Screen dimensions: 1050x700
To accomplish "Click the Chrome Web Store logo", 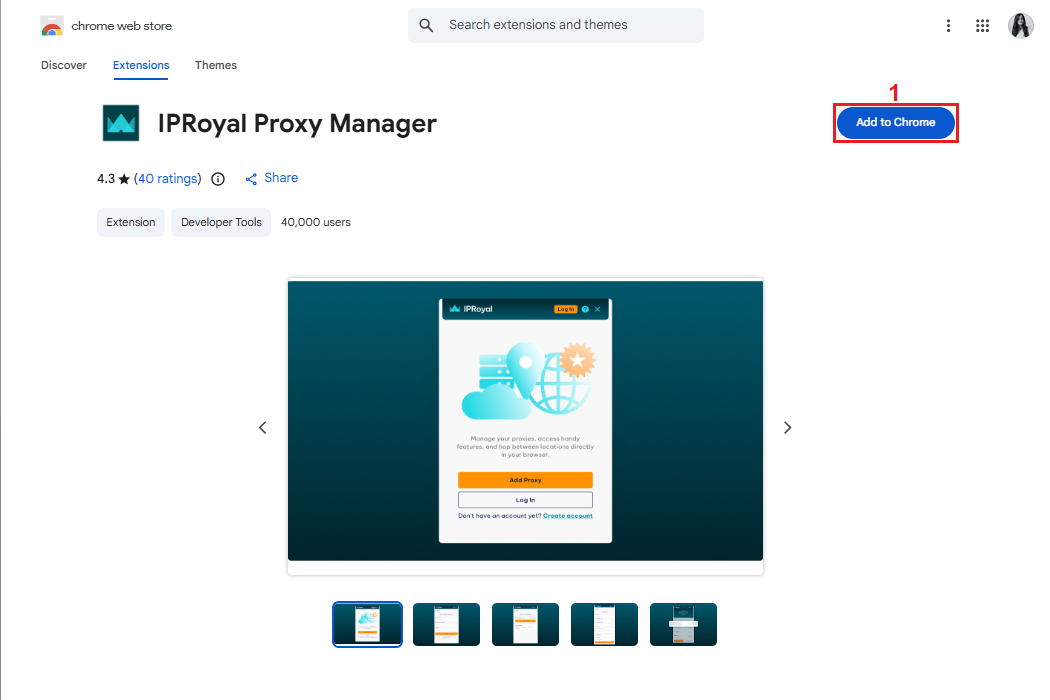I will (x=52, y=26).
